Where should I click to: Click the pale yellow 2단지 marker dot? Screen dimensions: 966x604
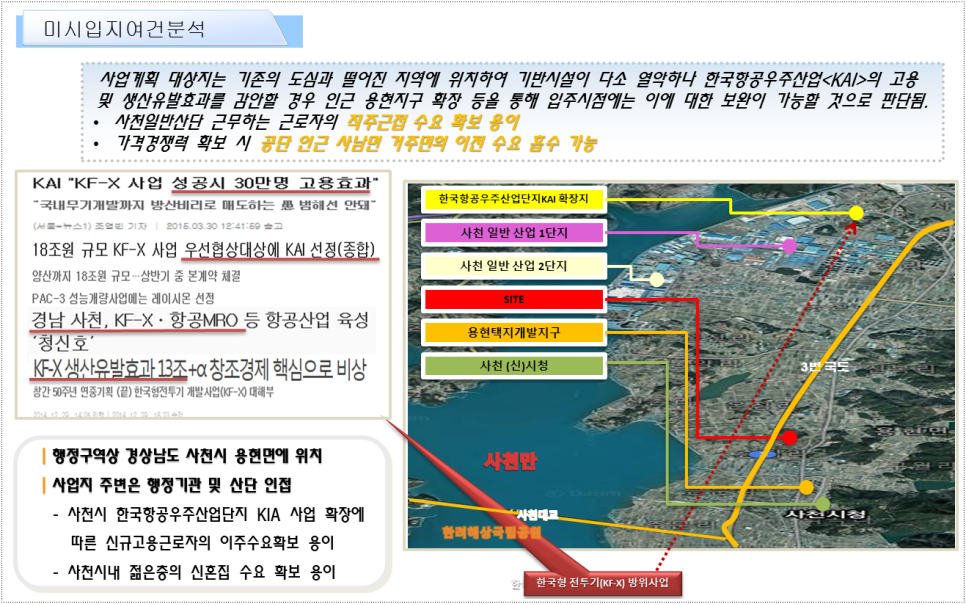coord(657,280)
